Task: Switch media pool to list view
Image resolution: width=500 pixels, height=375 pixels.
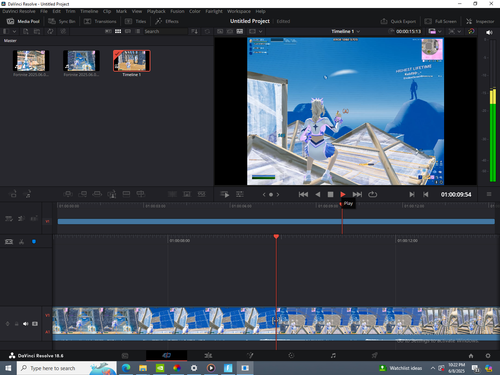Action: click(x=138, y=31)
